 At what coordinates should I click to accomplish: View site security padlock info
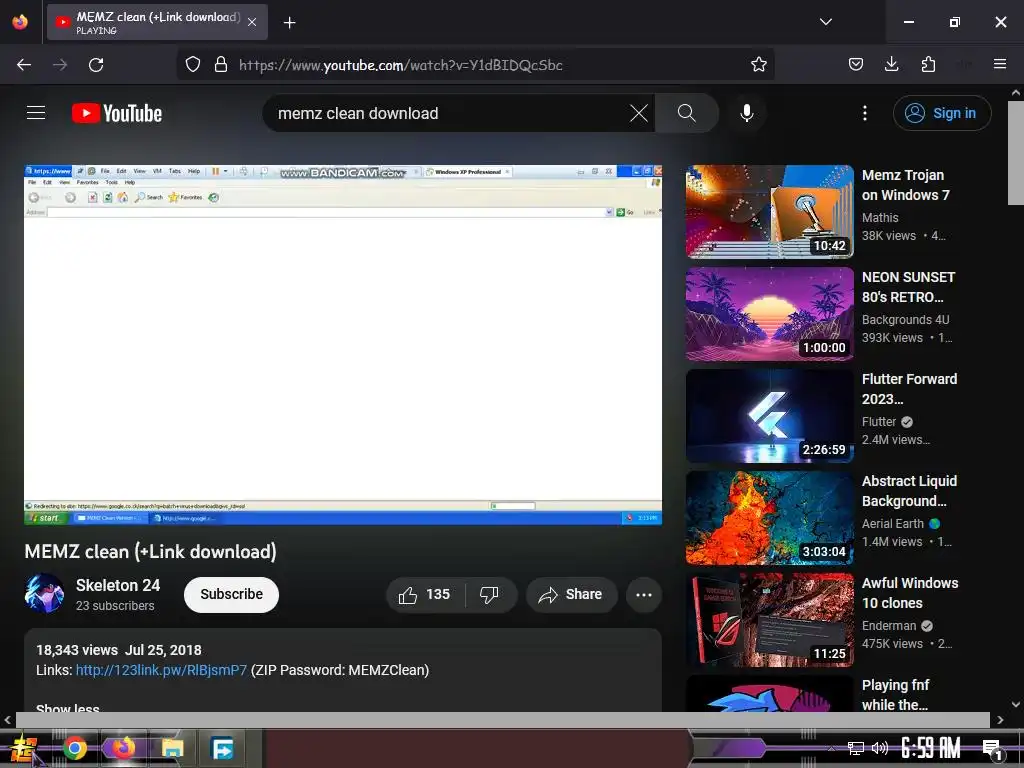[221, 65]
